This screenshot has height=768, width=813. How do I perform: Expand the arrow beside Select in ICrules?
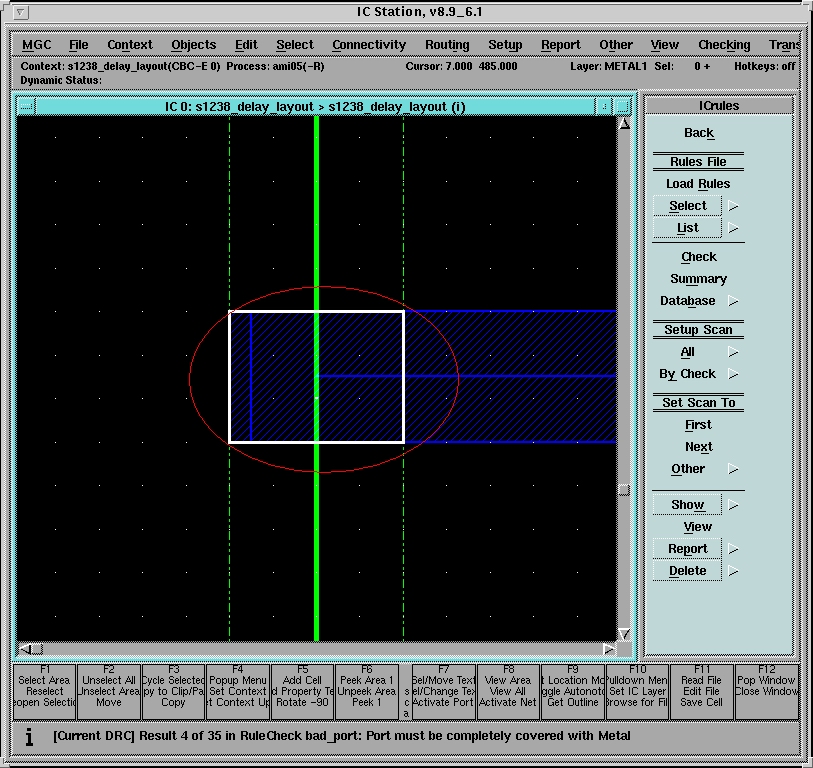tap(734, 207)
